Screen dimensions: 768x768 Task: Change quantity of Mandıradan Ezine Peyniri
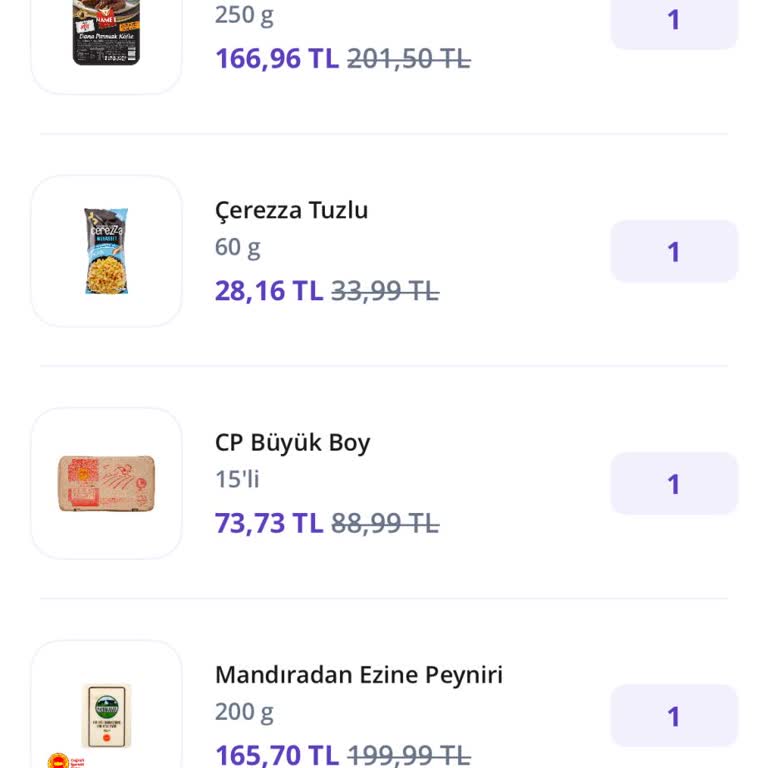click(674, 716)
